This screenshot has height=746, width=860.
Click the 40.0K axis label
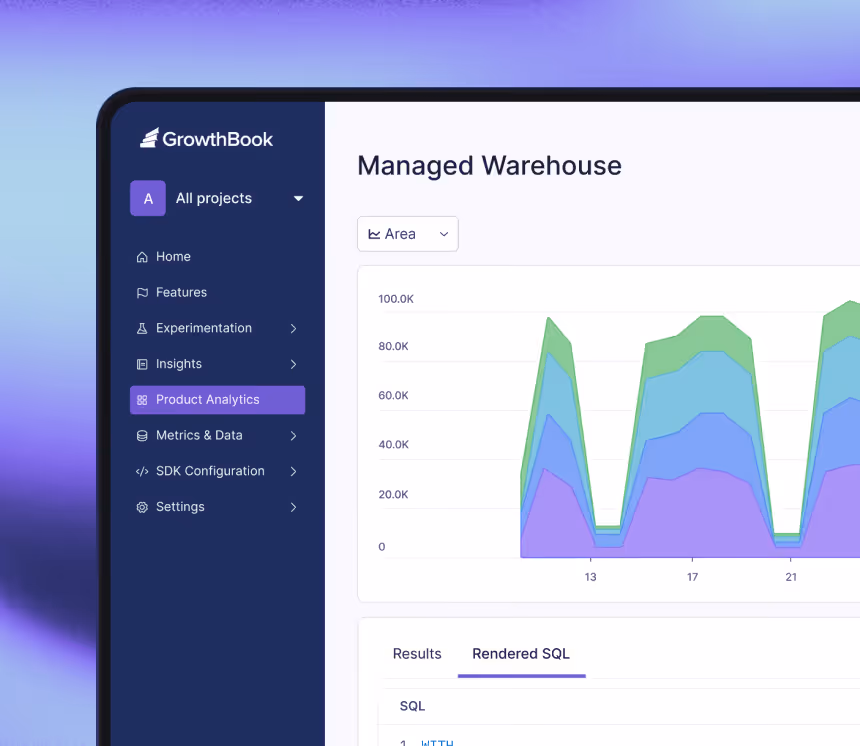[393, 445]
